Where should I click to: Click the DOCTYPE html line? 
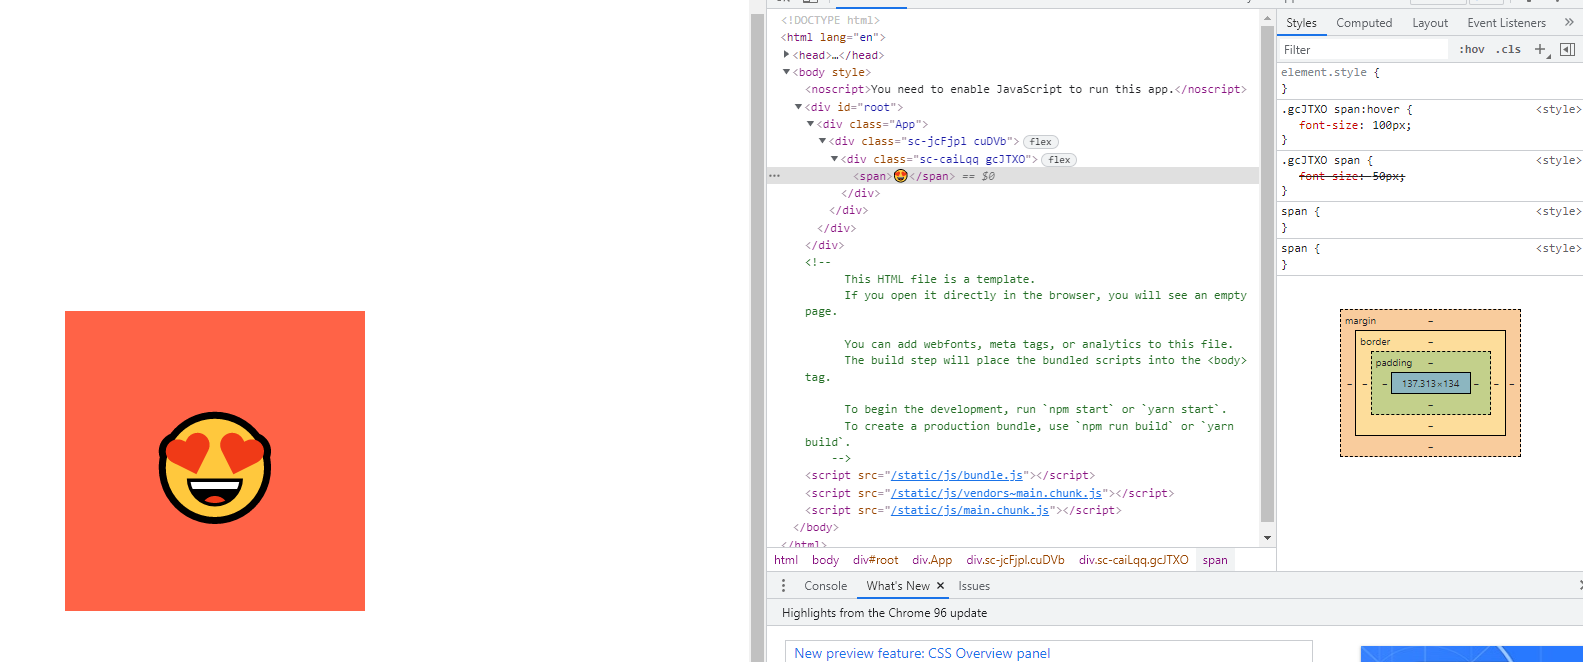click(x=830, y=20)
